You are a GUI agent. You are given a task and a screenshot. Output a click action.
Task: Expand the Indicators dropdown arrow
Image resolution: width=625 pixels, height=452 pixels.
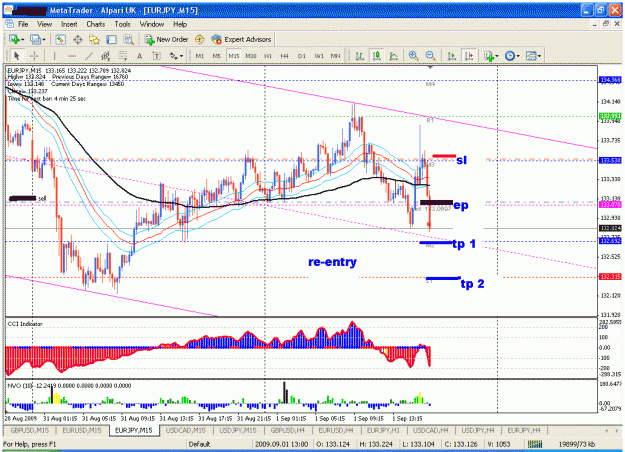[x=497, y=56]
